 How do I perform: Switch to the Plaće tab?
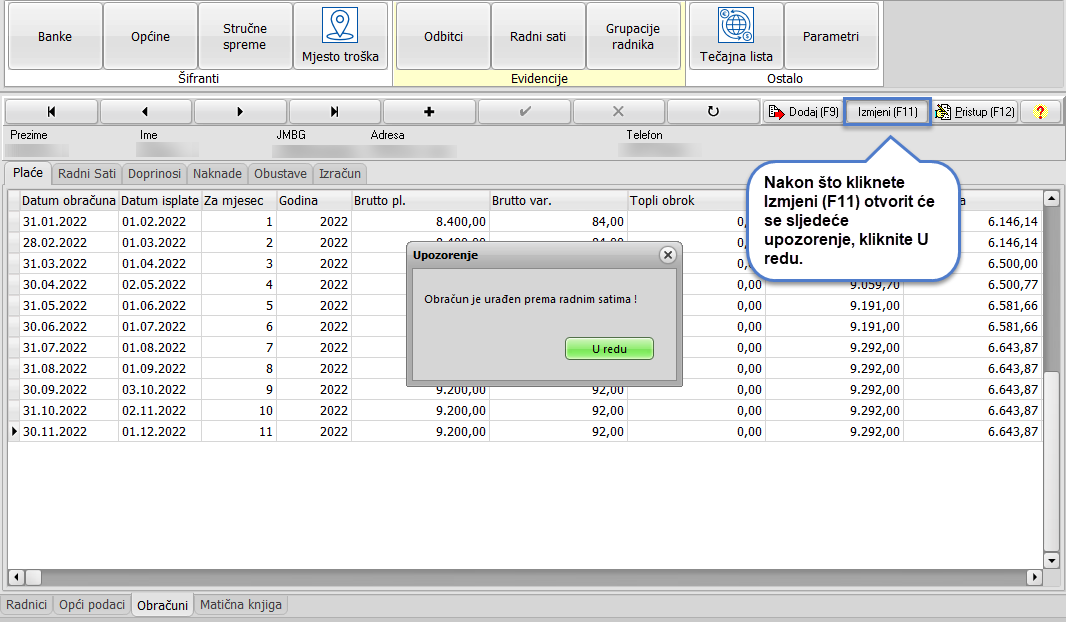(28, 173)
